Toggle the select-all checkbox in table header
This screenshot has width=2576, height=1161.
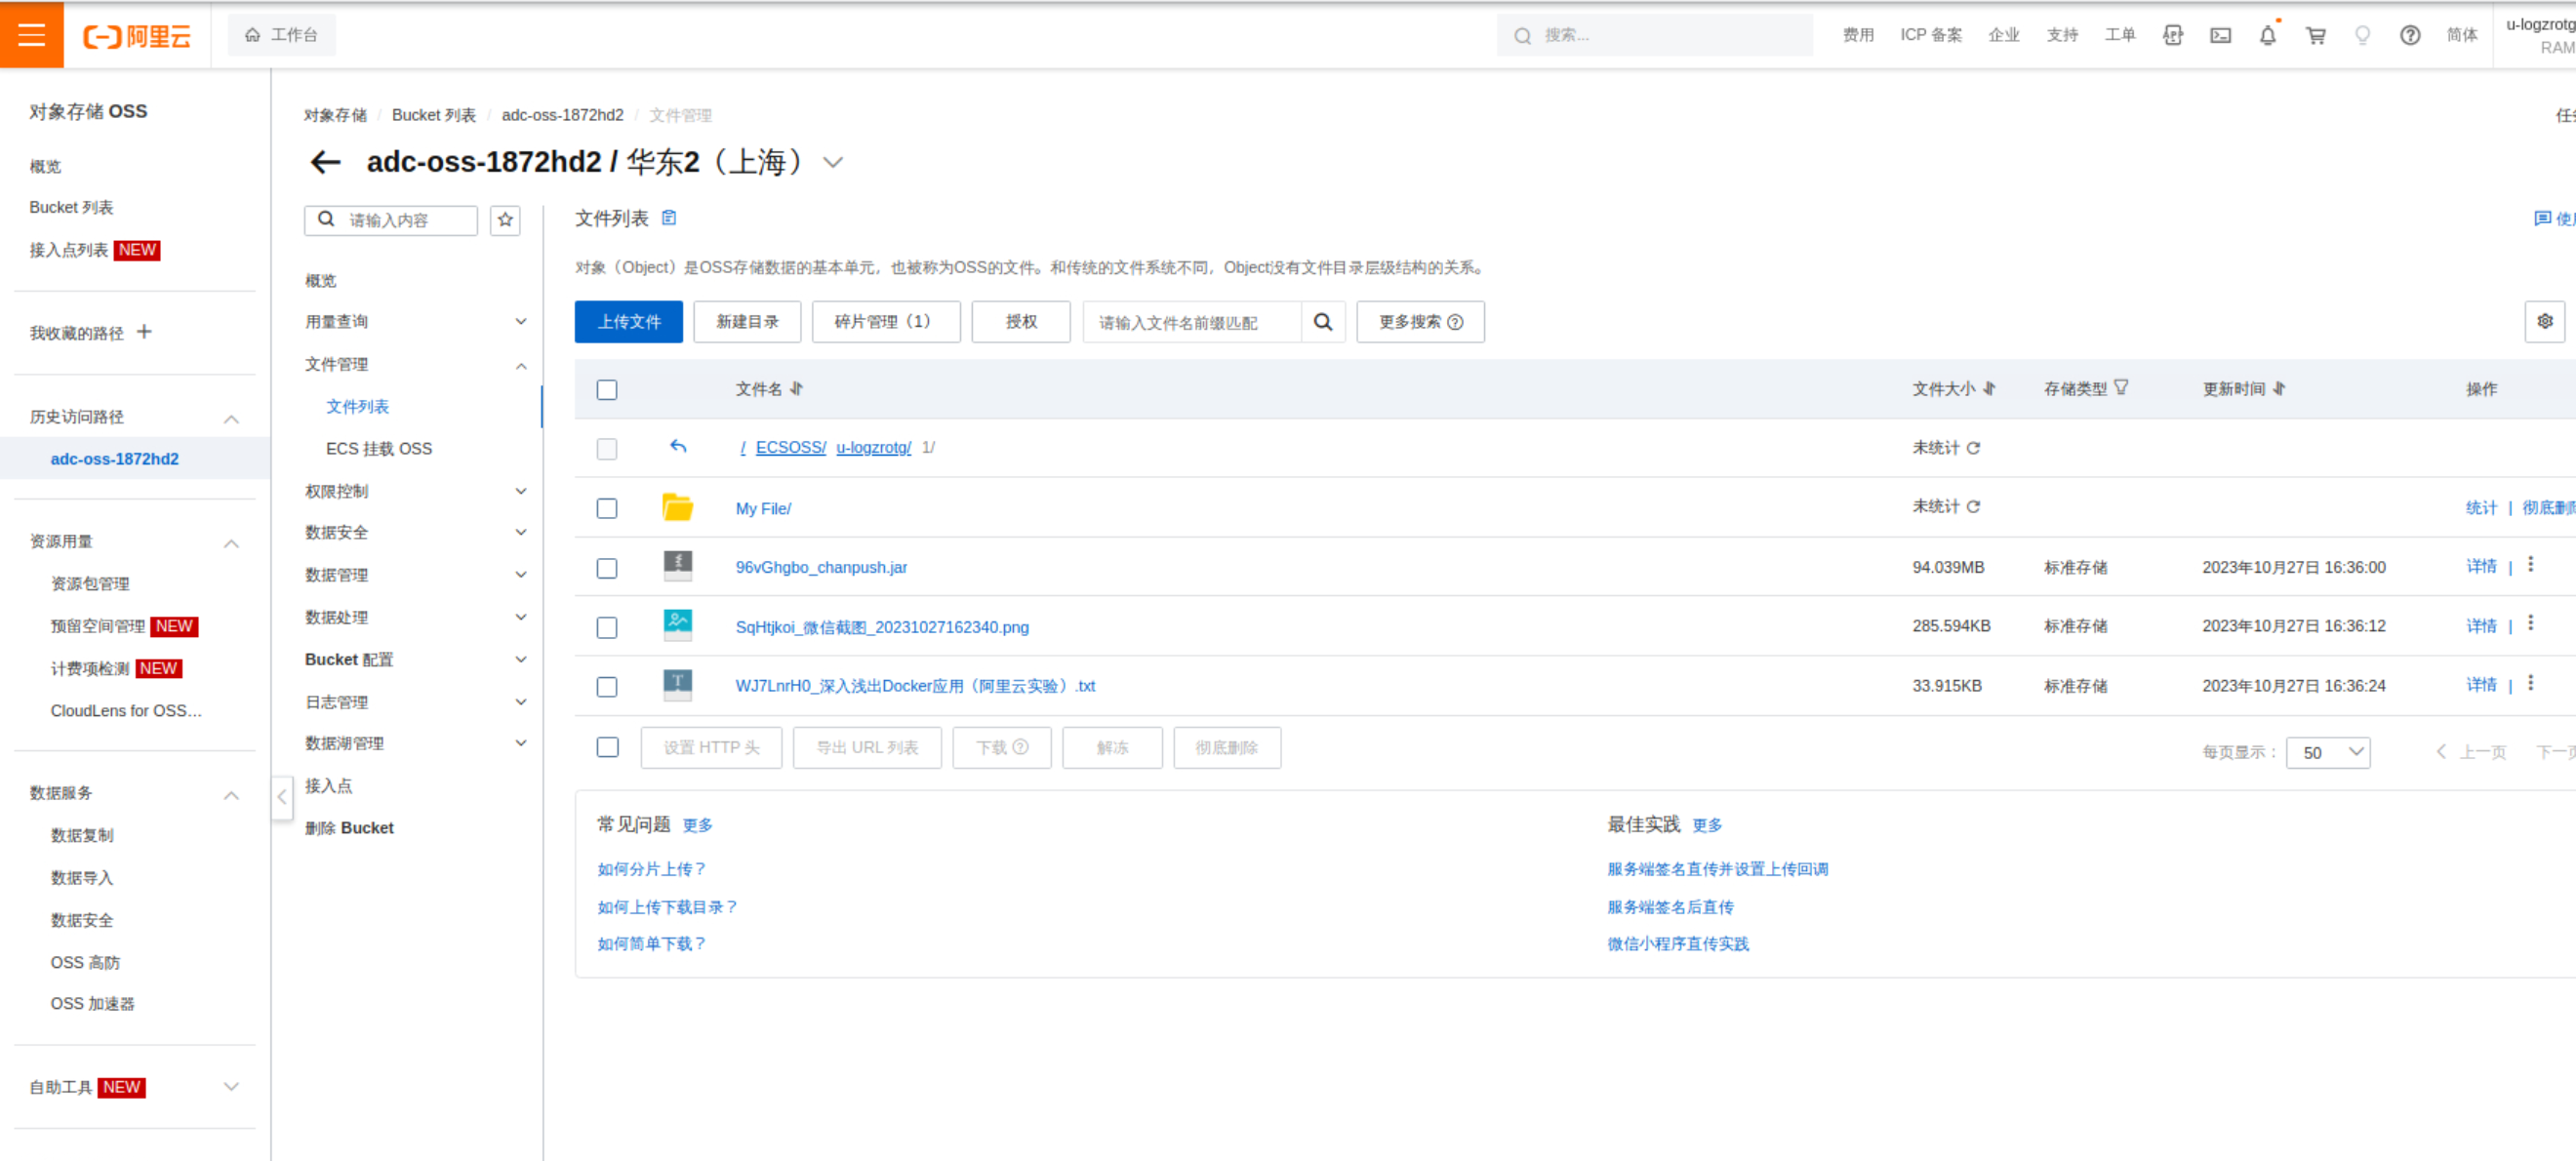coord(607,390)
